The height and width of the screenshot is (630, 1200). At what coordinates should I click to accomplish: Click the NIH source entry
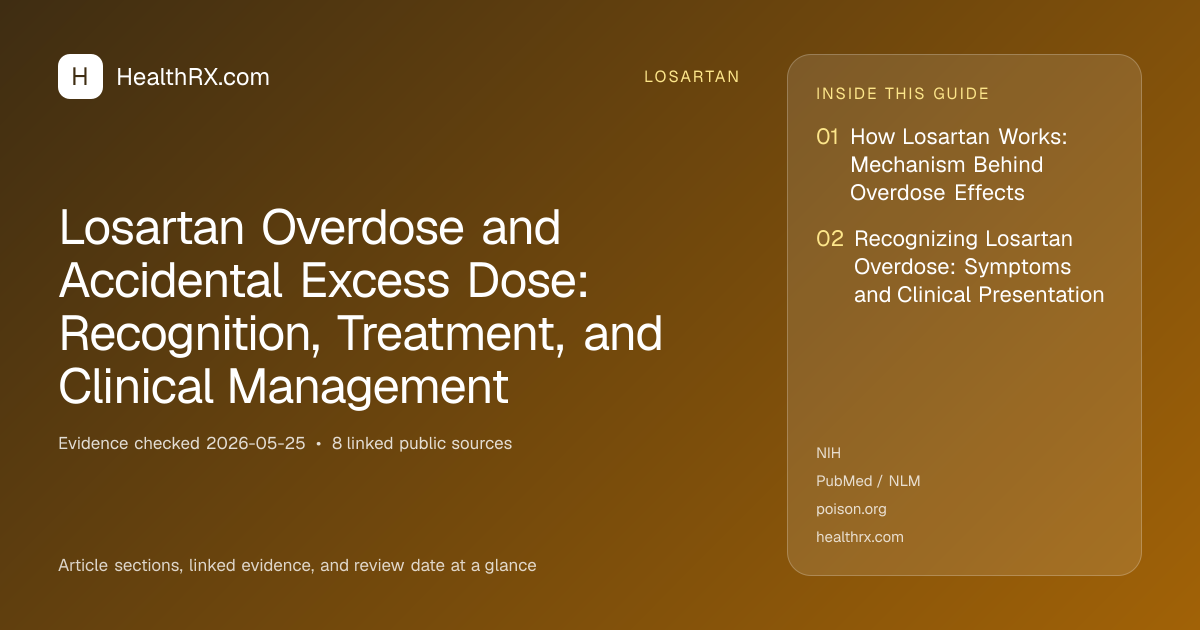829,453
